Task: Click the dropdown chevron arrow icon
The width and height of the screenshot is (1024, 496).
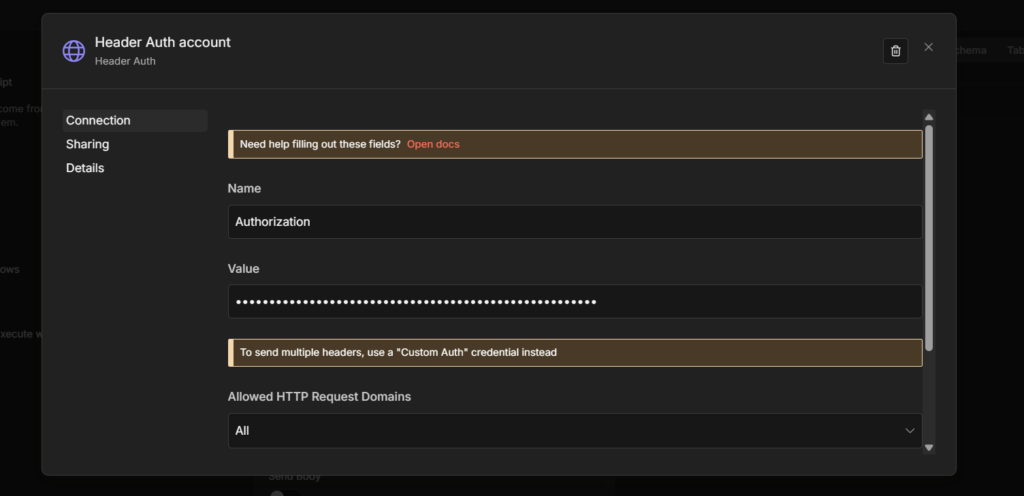Action: pyautogui.click(x=909, y=431)
